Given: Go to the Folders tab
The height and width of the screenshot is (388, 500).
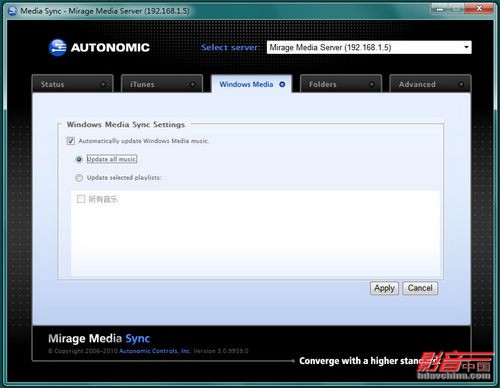Looking at the screenshot, I should [341, 84].
